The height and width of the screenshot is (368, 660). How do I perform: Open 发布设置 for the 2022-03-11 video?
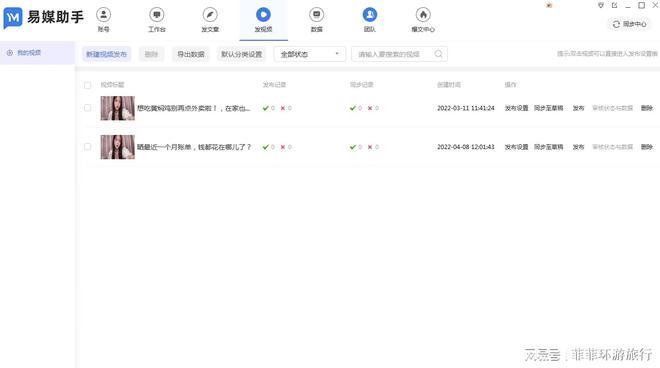516,108
